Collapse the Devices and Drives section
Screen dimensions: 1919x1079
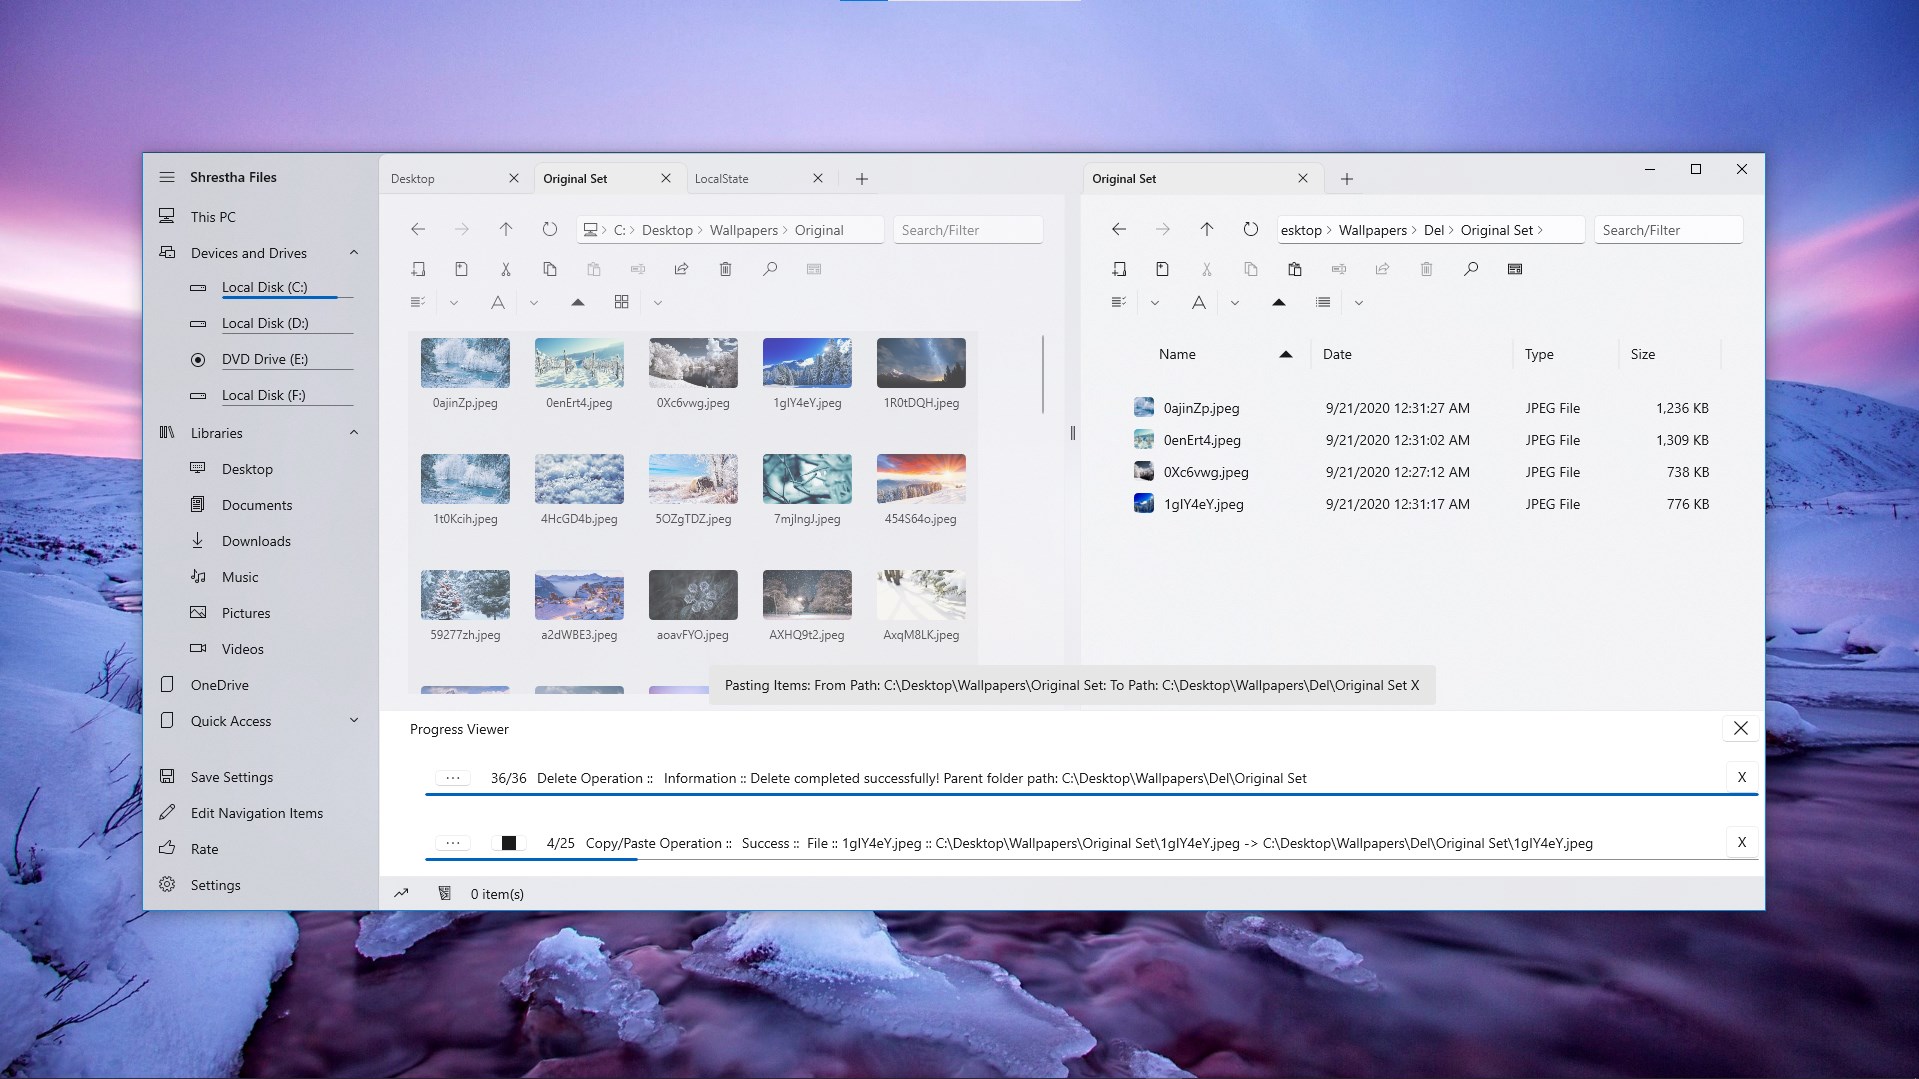pyautogui.click(x=354, y=253)
